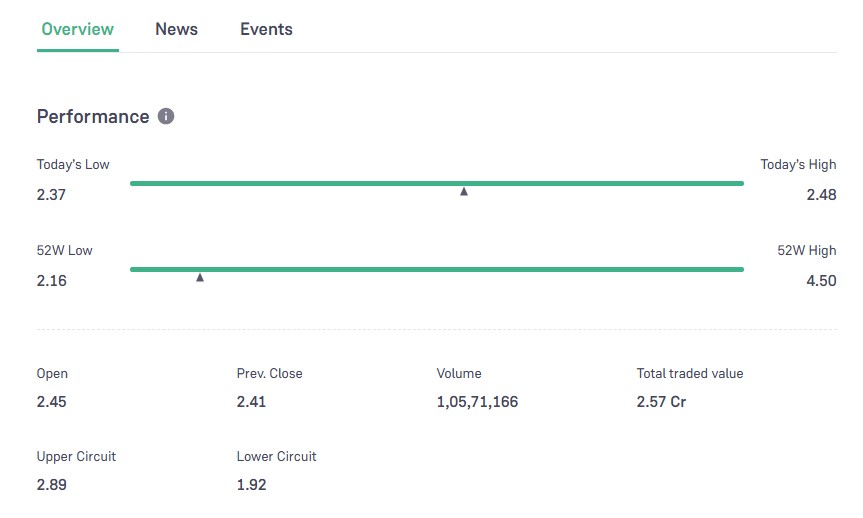Click the 52W Low/High range bar

[x=436, y=269]
